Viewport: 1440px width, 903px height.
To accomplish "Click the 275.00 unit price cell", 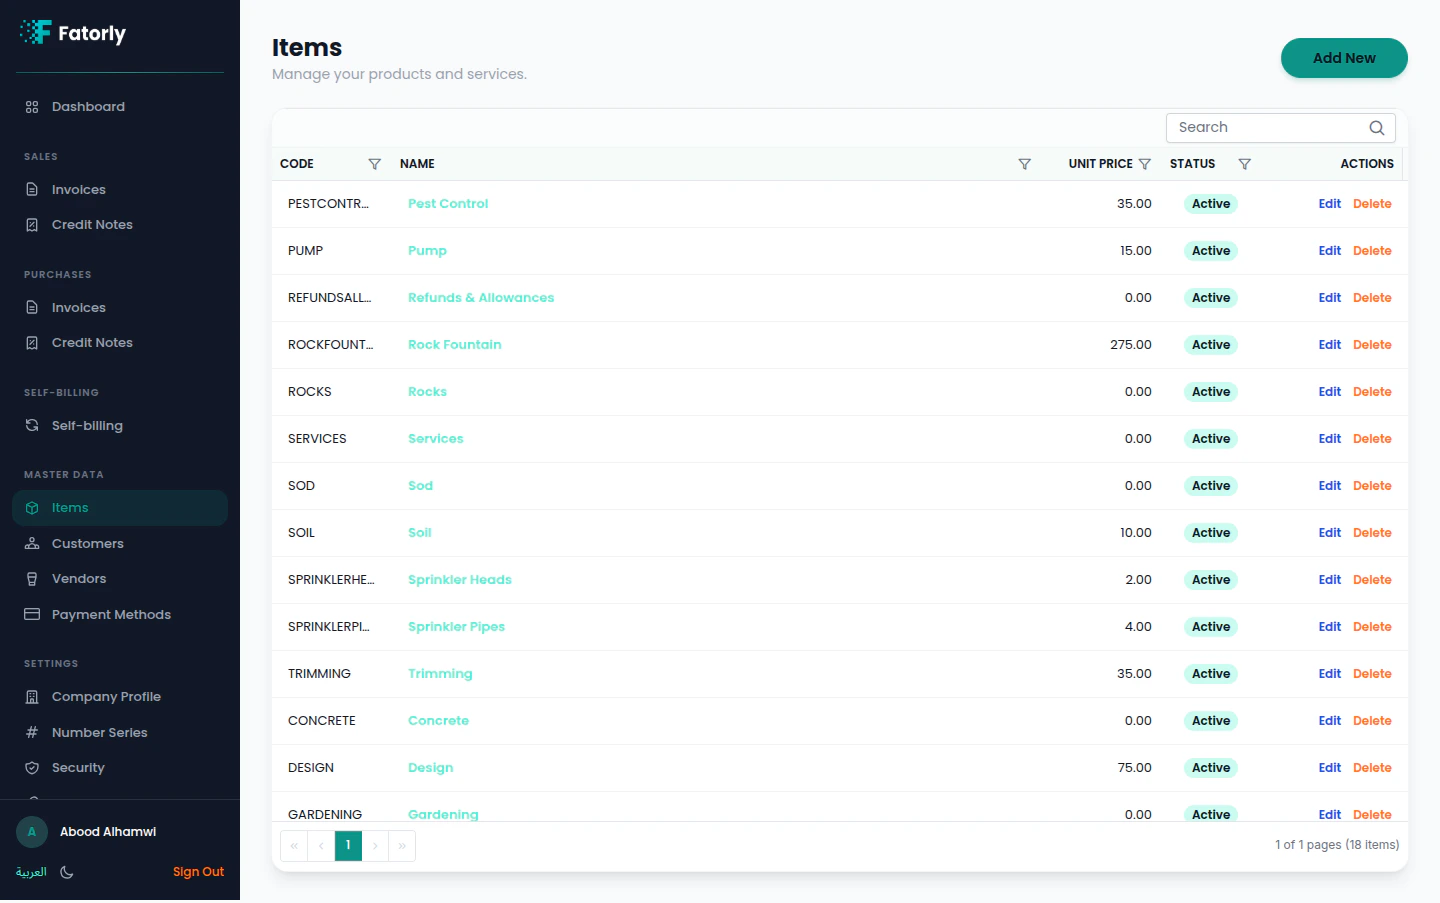I will [1131, 345].
